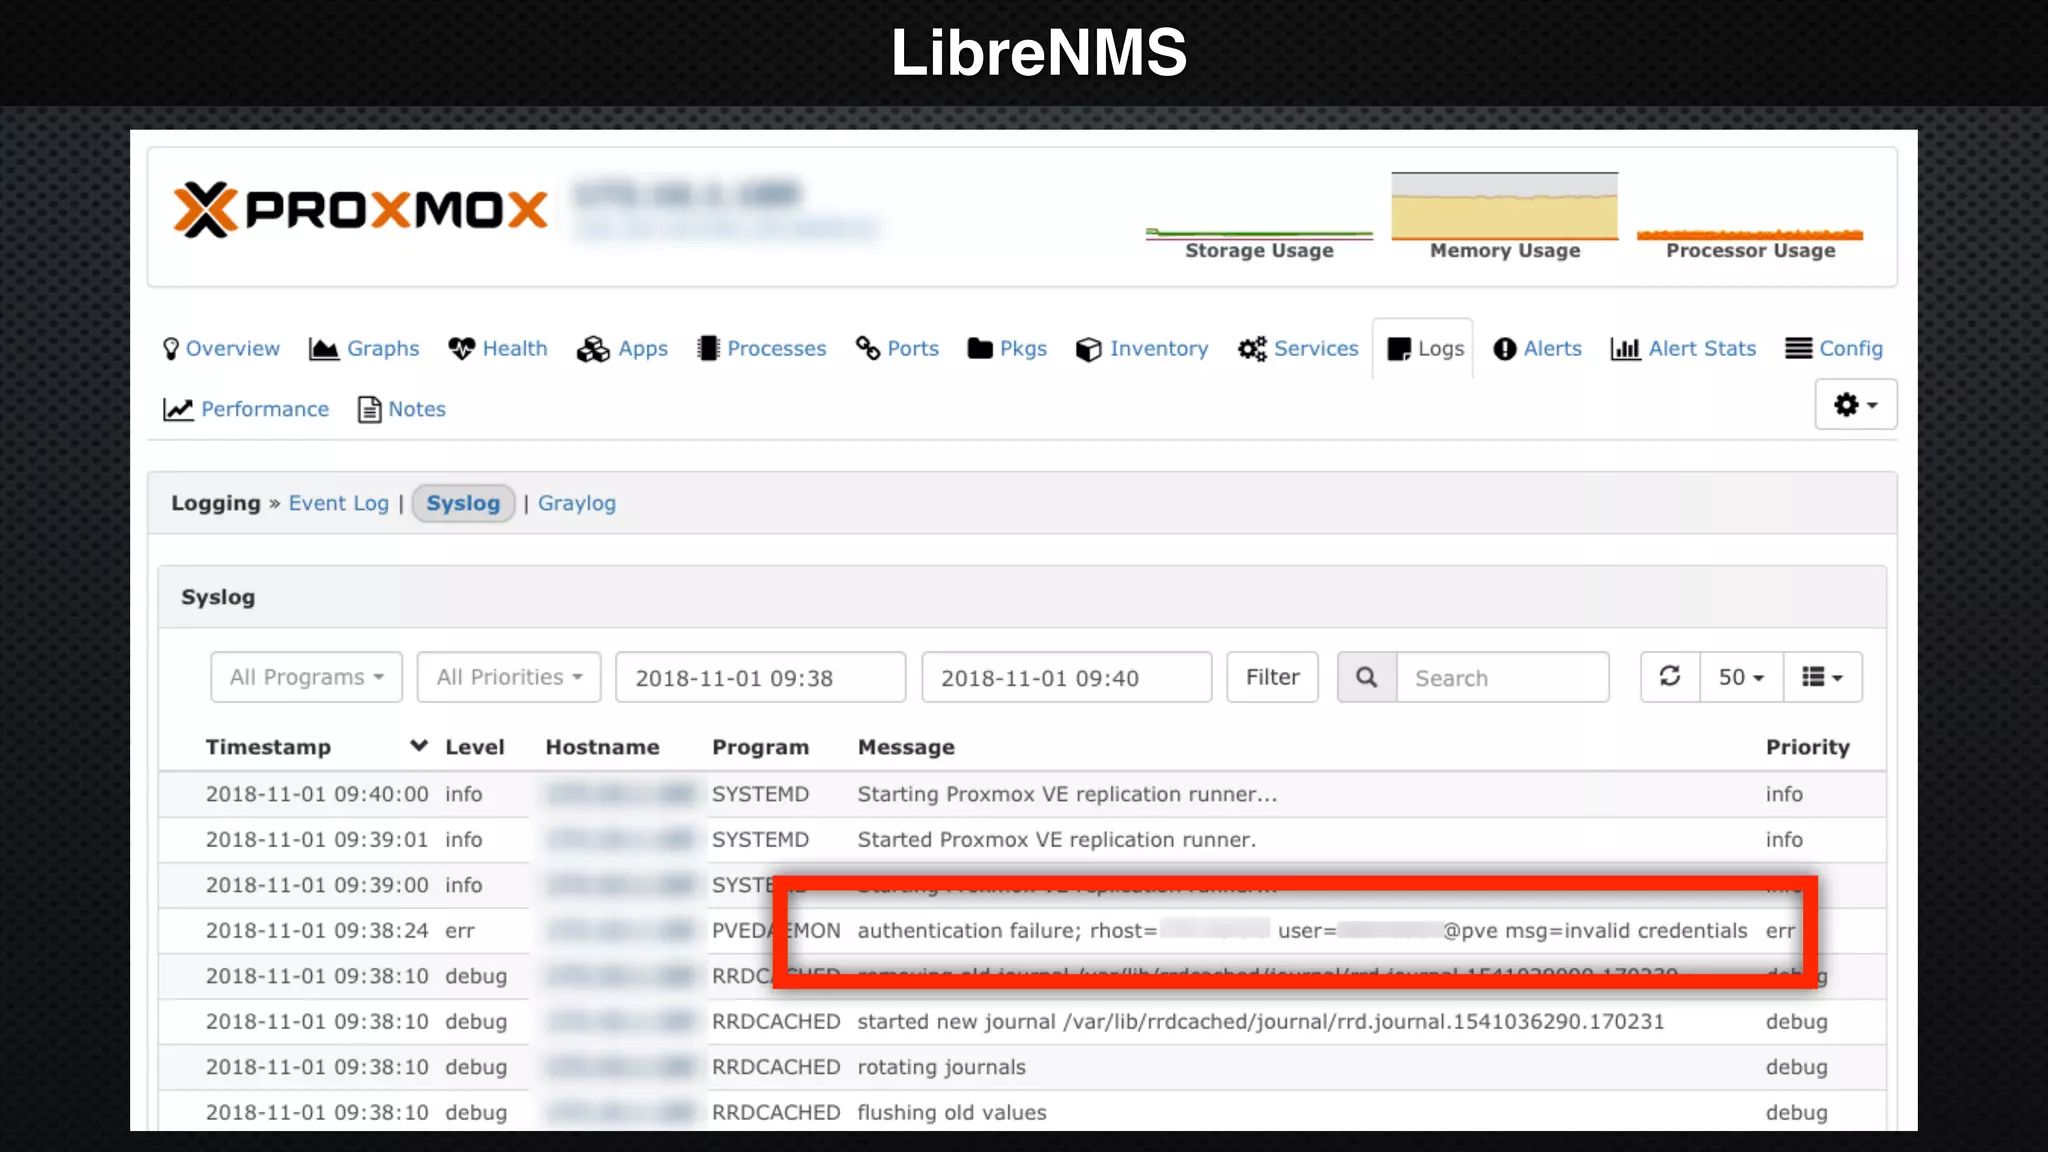Open the Performance tab label
Viewport: 2048px width, 1152px height.
pyautogui.click(x=265, y=409)
